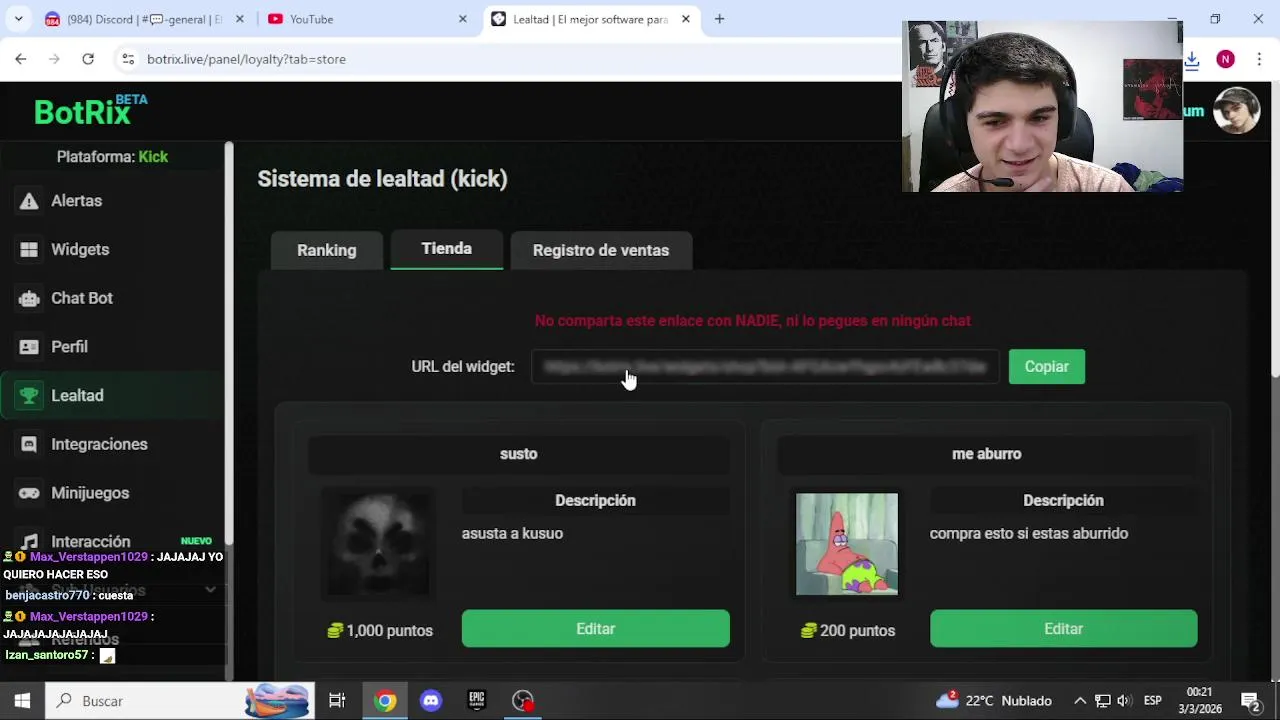Image resolution: width=1280 pixels, height=720 pixels.
Task: Open the Chrome three-dot menu
Action: pyautogui.click(x=1258, y=60)
